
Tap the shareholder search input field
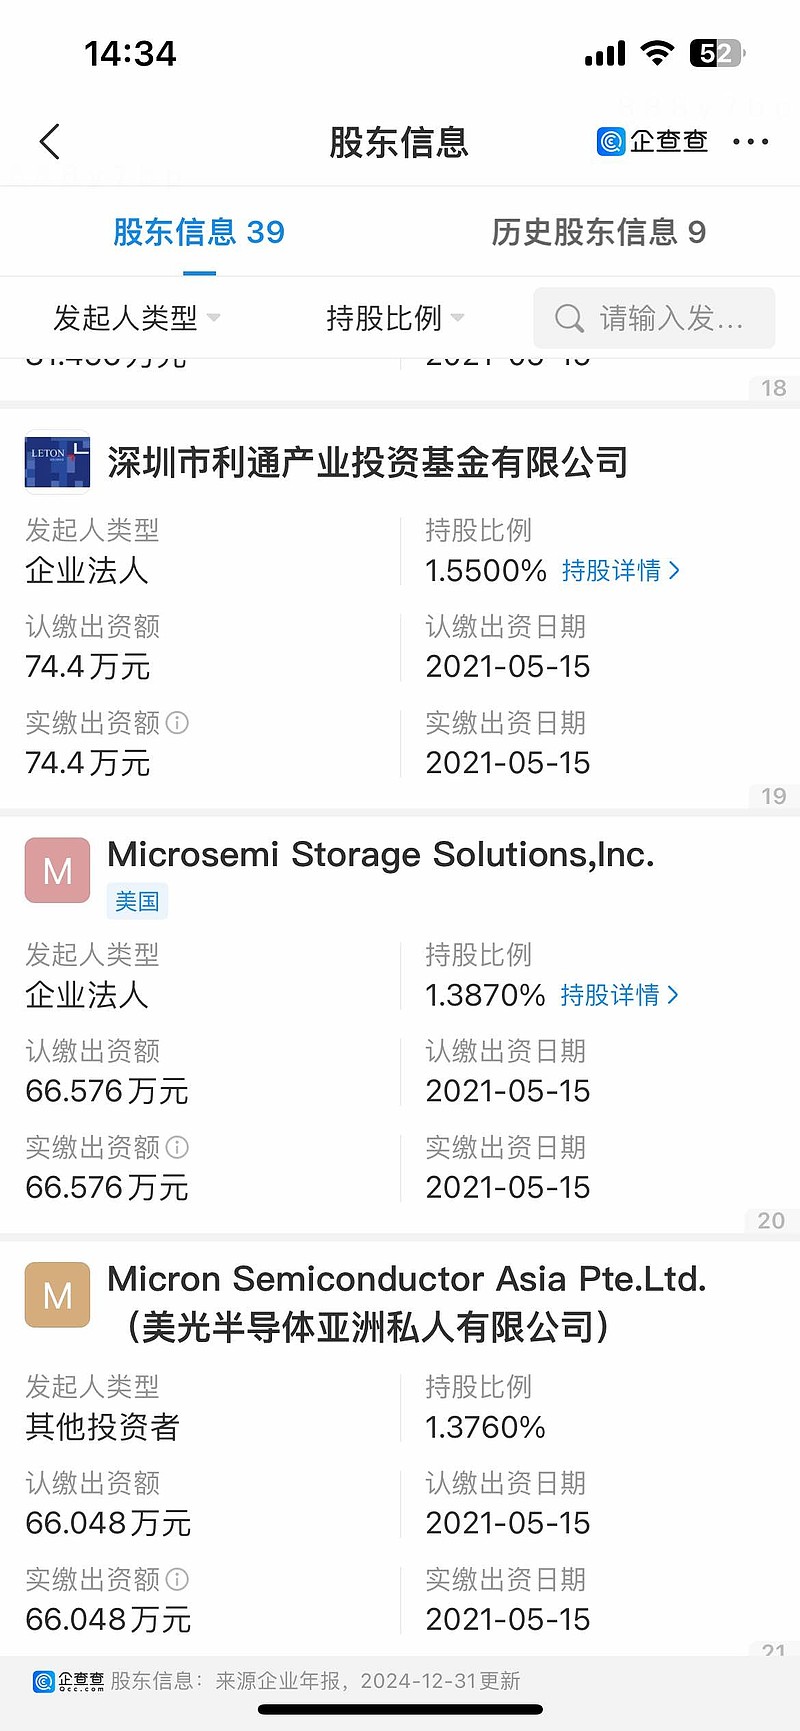tap(670, 318)
